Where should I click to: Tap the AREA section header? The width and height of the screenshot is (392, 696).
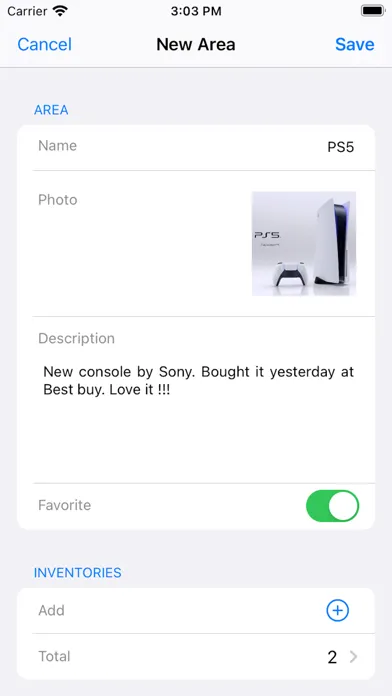(51, 110)
